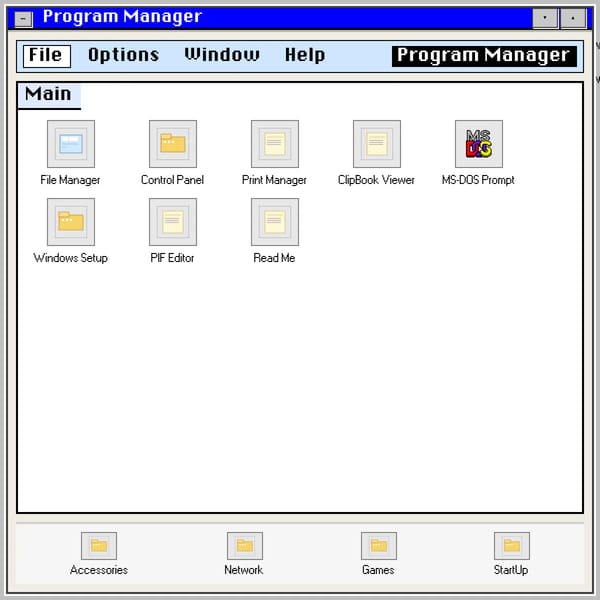Click the MS-DOS Prompt text label
Screen dimensions: 600x600
478,180
